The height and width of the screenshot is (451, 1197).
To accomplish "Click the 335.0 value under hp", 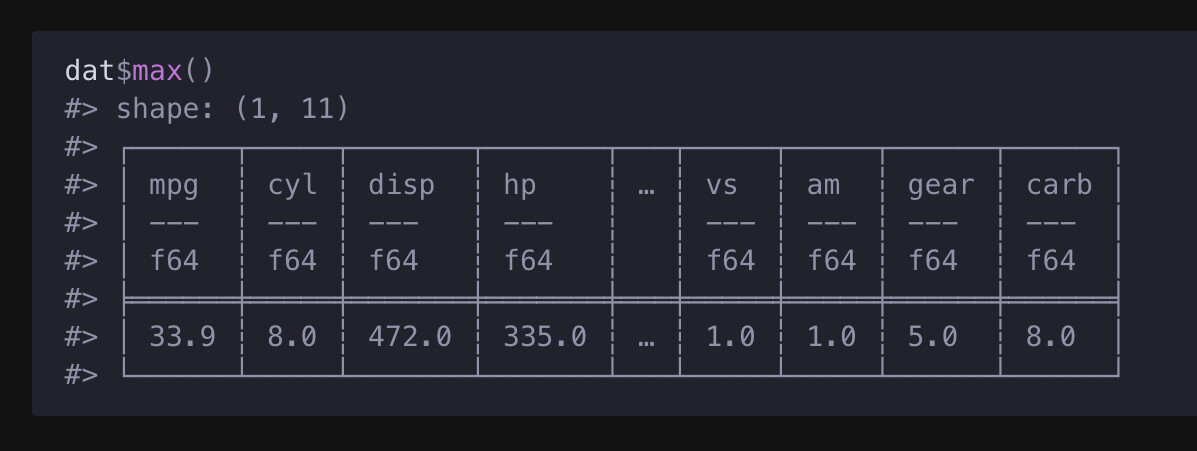I will point(545,337).
